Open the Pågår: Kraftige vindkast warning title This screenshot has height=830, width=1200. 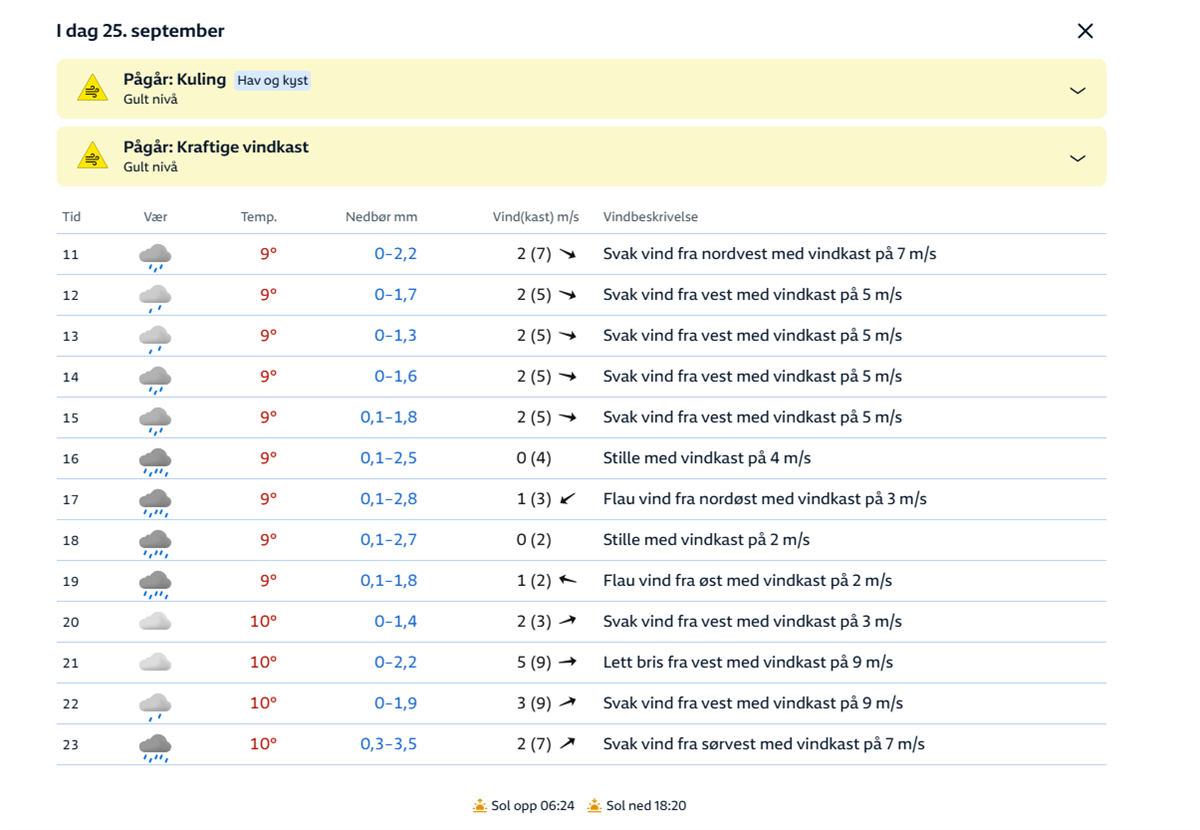pos(216,147)
